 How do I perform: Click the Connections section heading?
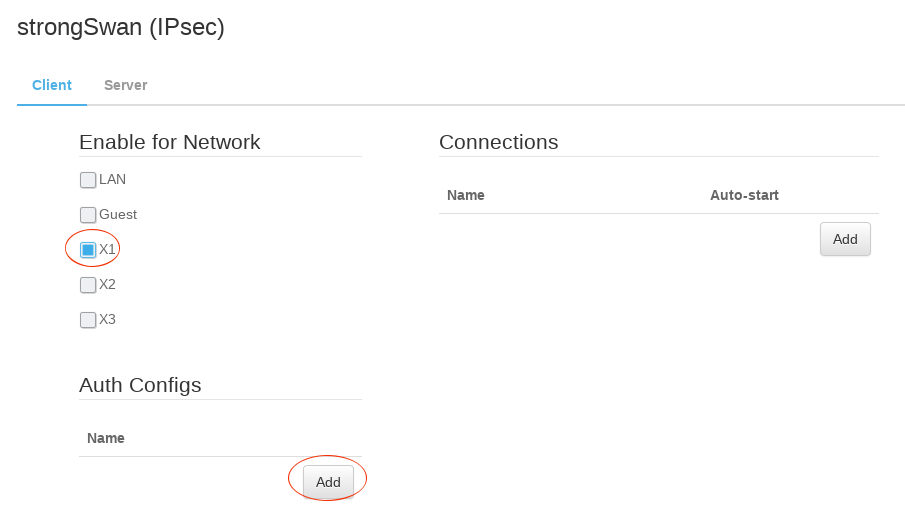[x=498, y=142]
